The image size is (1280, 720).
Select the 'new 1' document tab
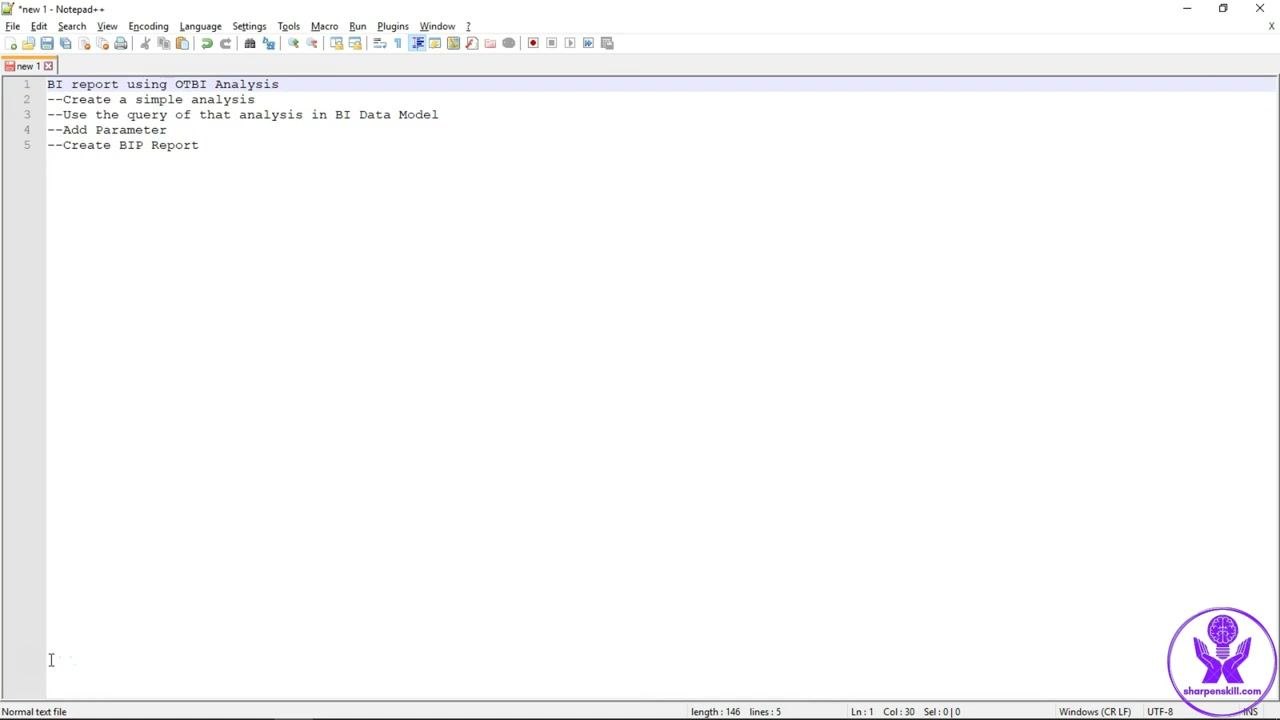[x=28, y=66]
